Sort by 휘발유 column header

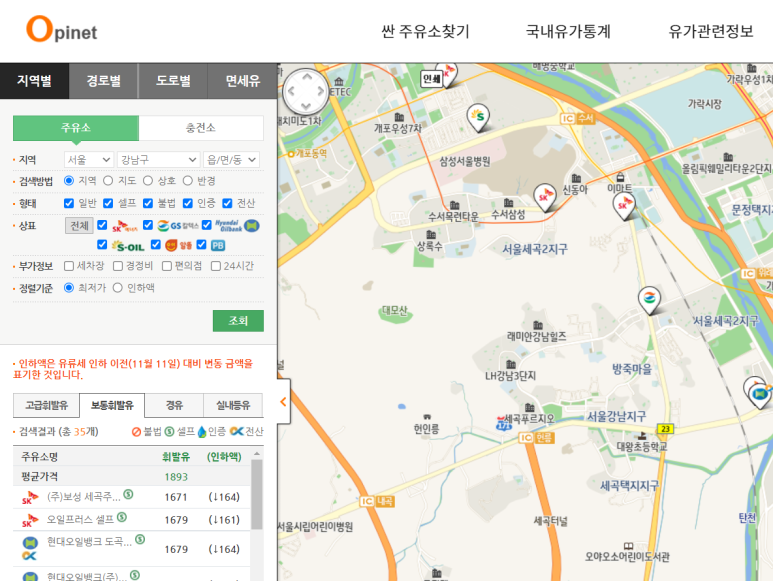click(176, 457)
